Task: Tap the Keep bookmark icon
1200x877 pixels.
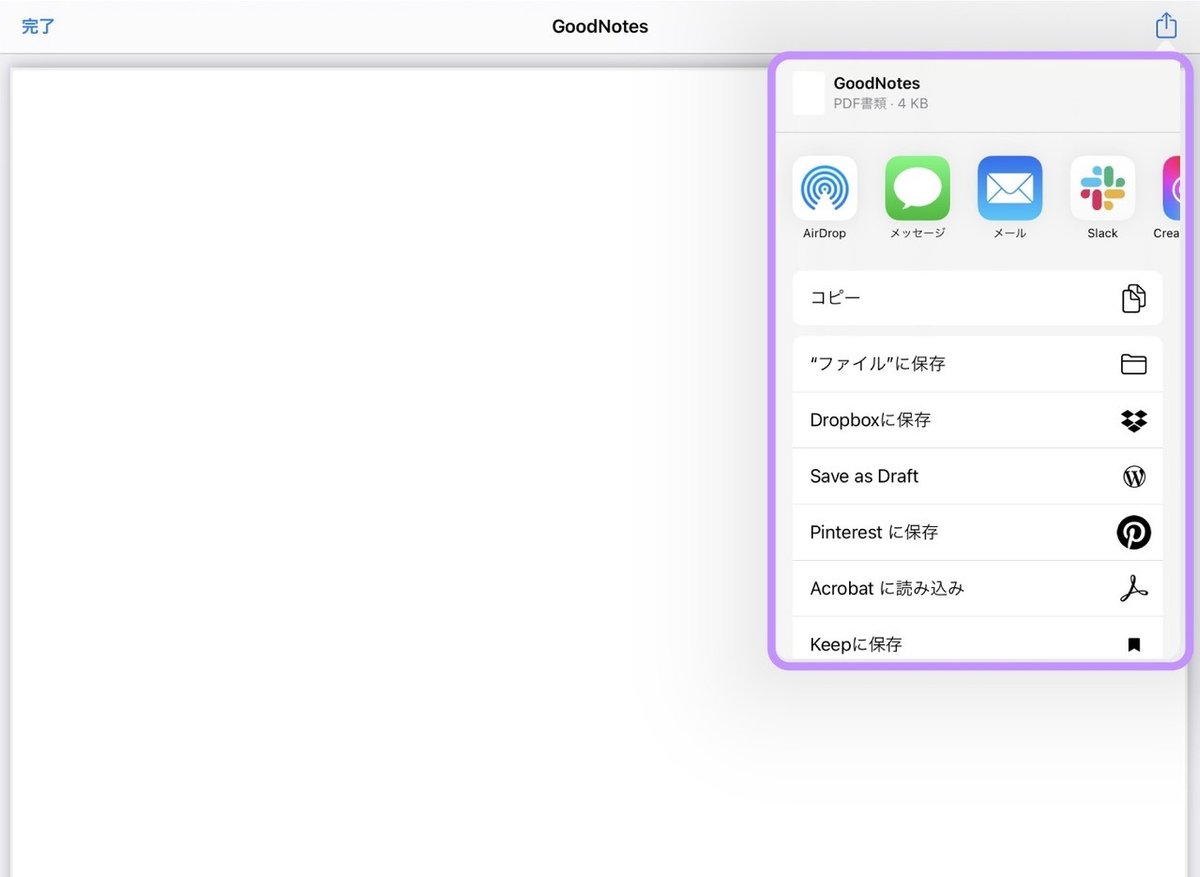Action: point(1134,645)
